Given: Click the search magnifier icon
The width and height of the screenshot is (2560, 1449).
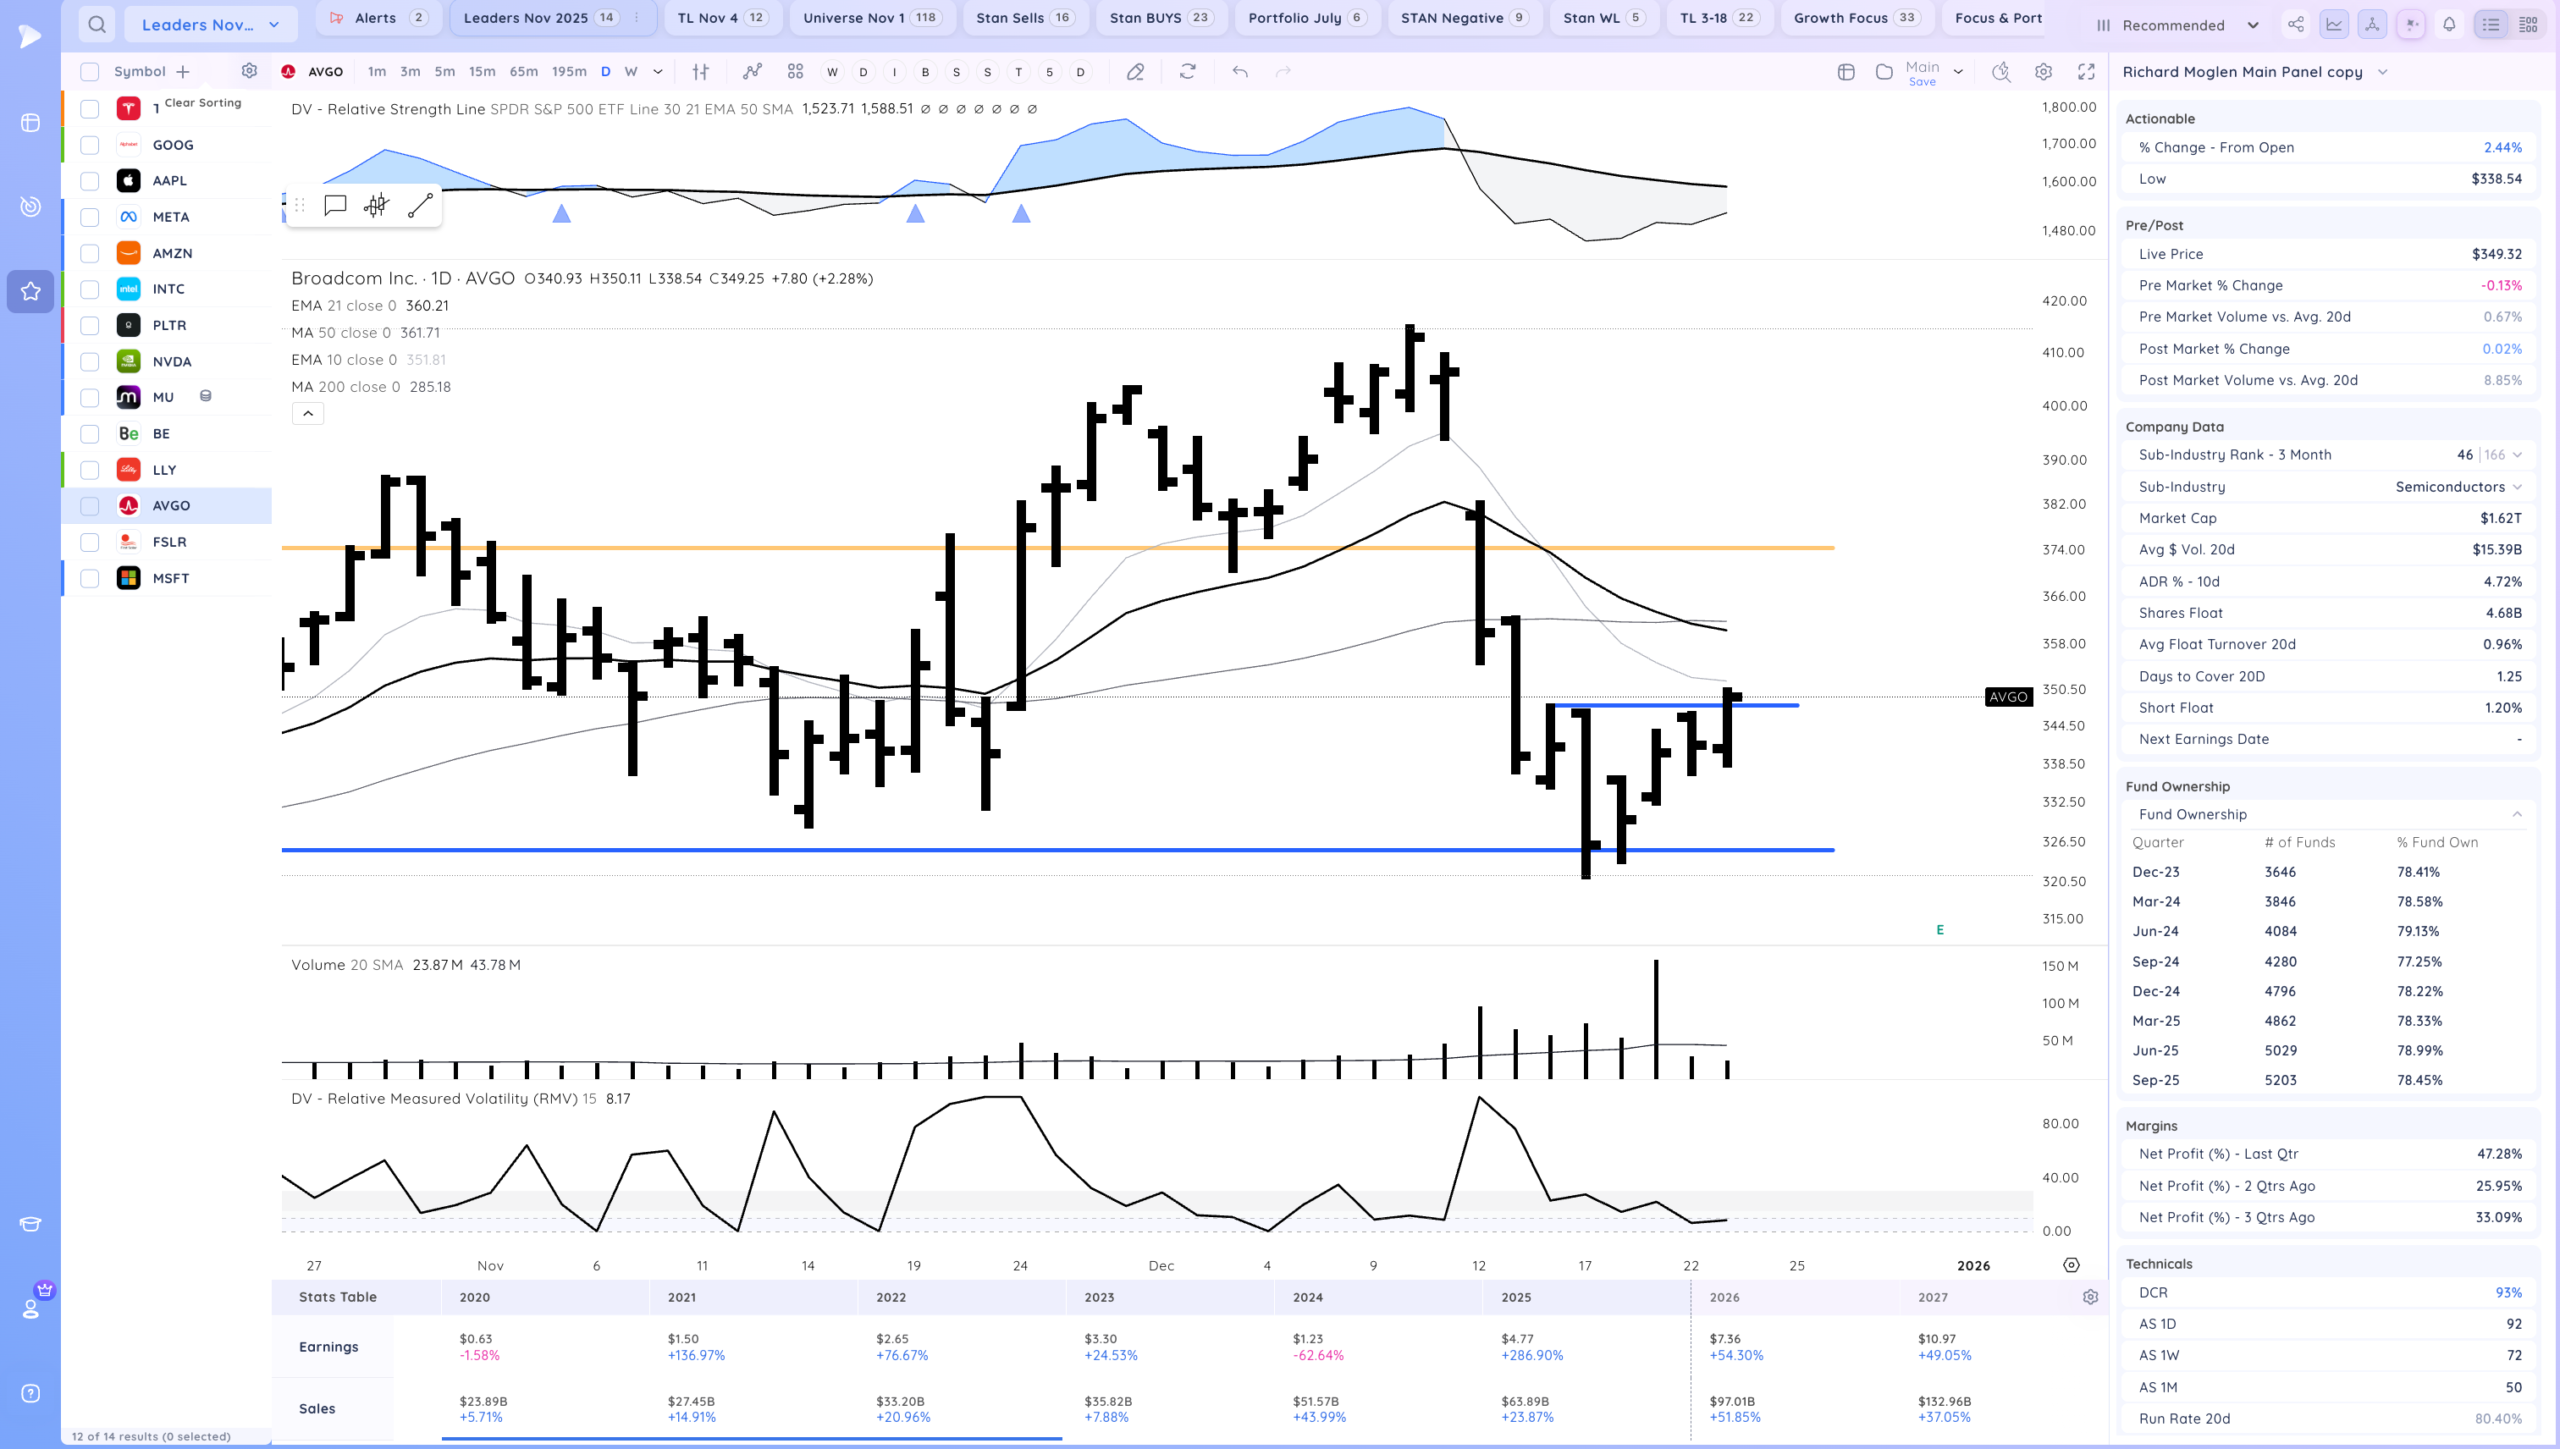Looking at the screenshot, I should pyautogui.click(x=96, y=24).
